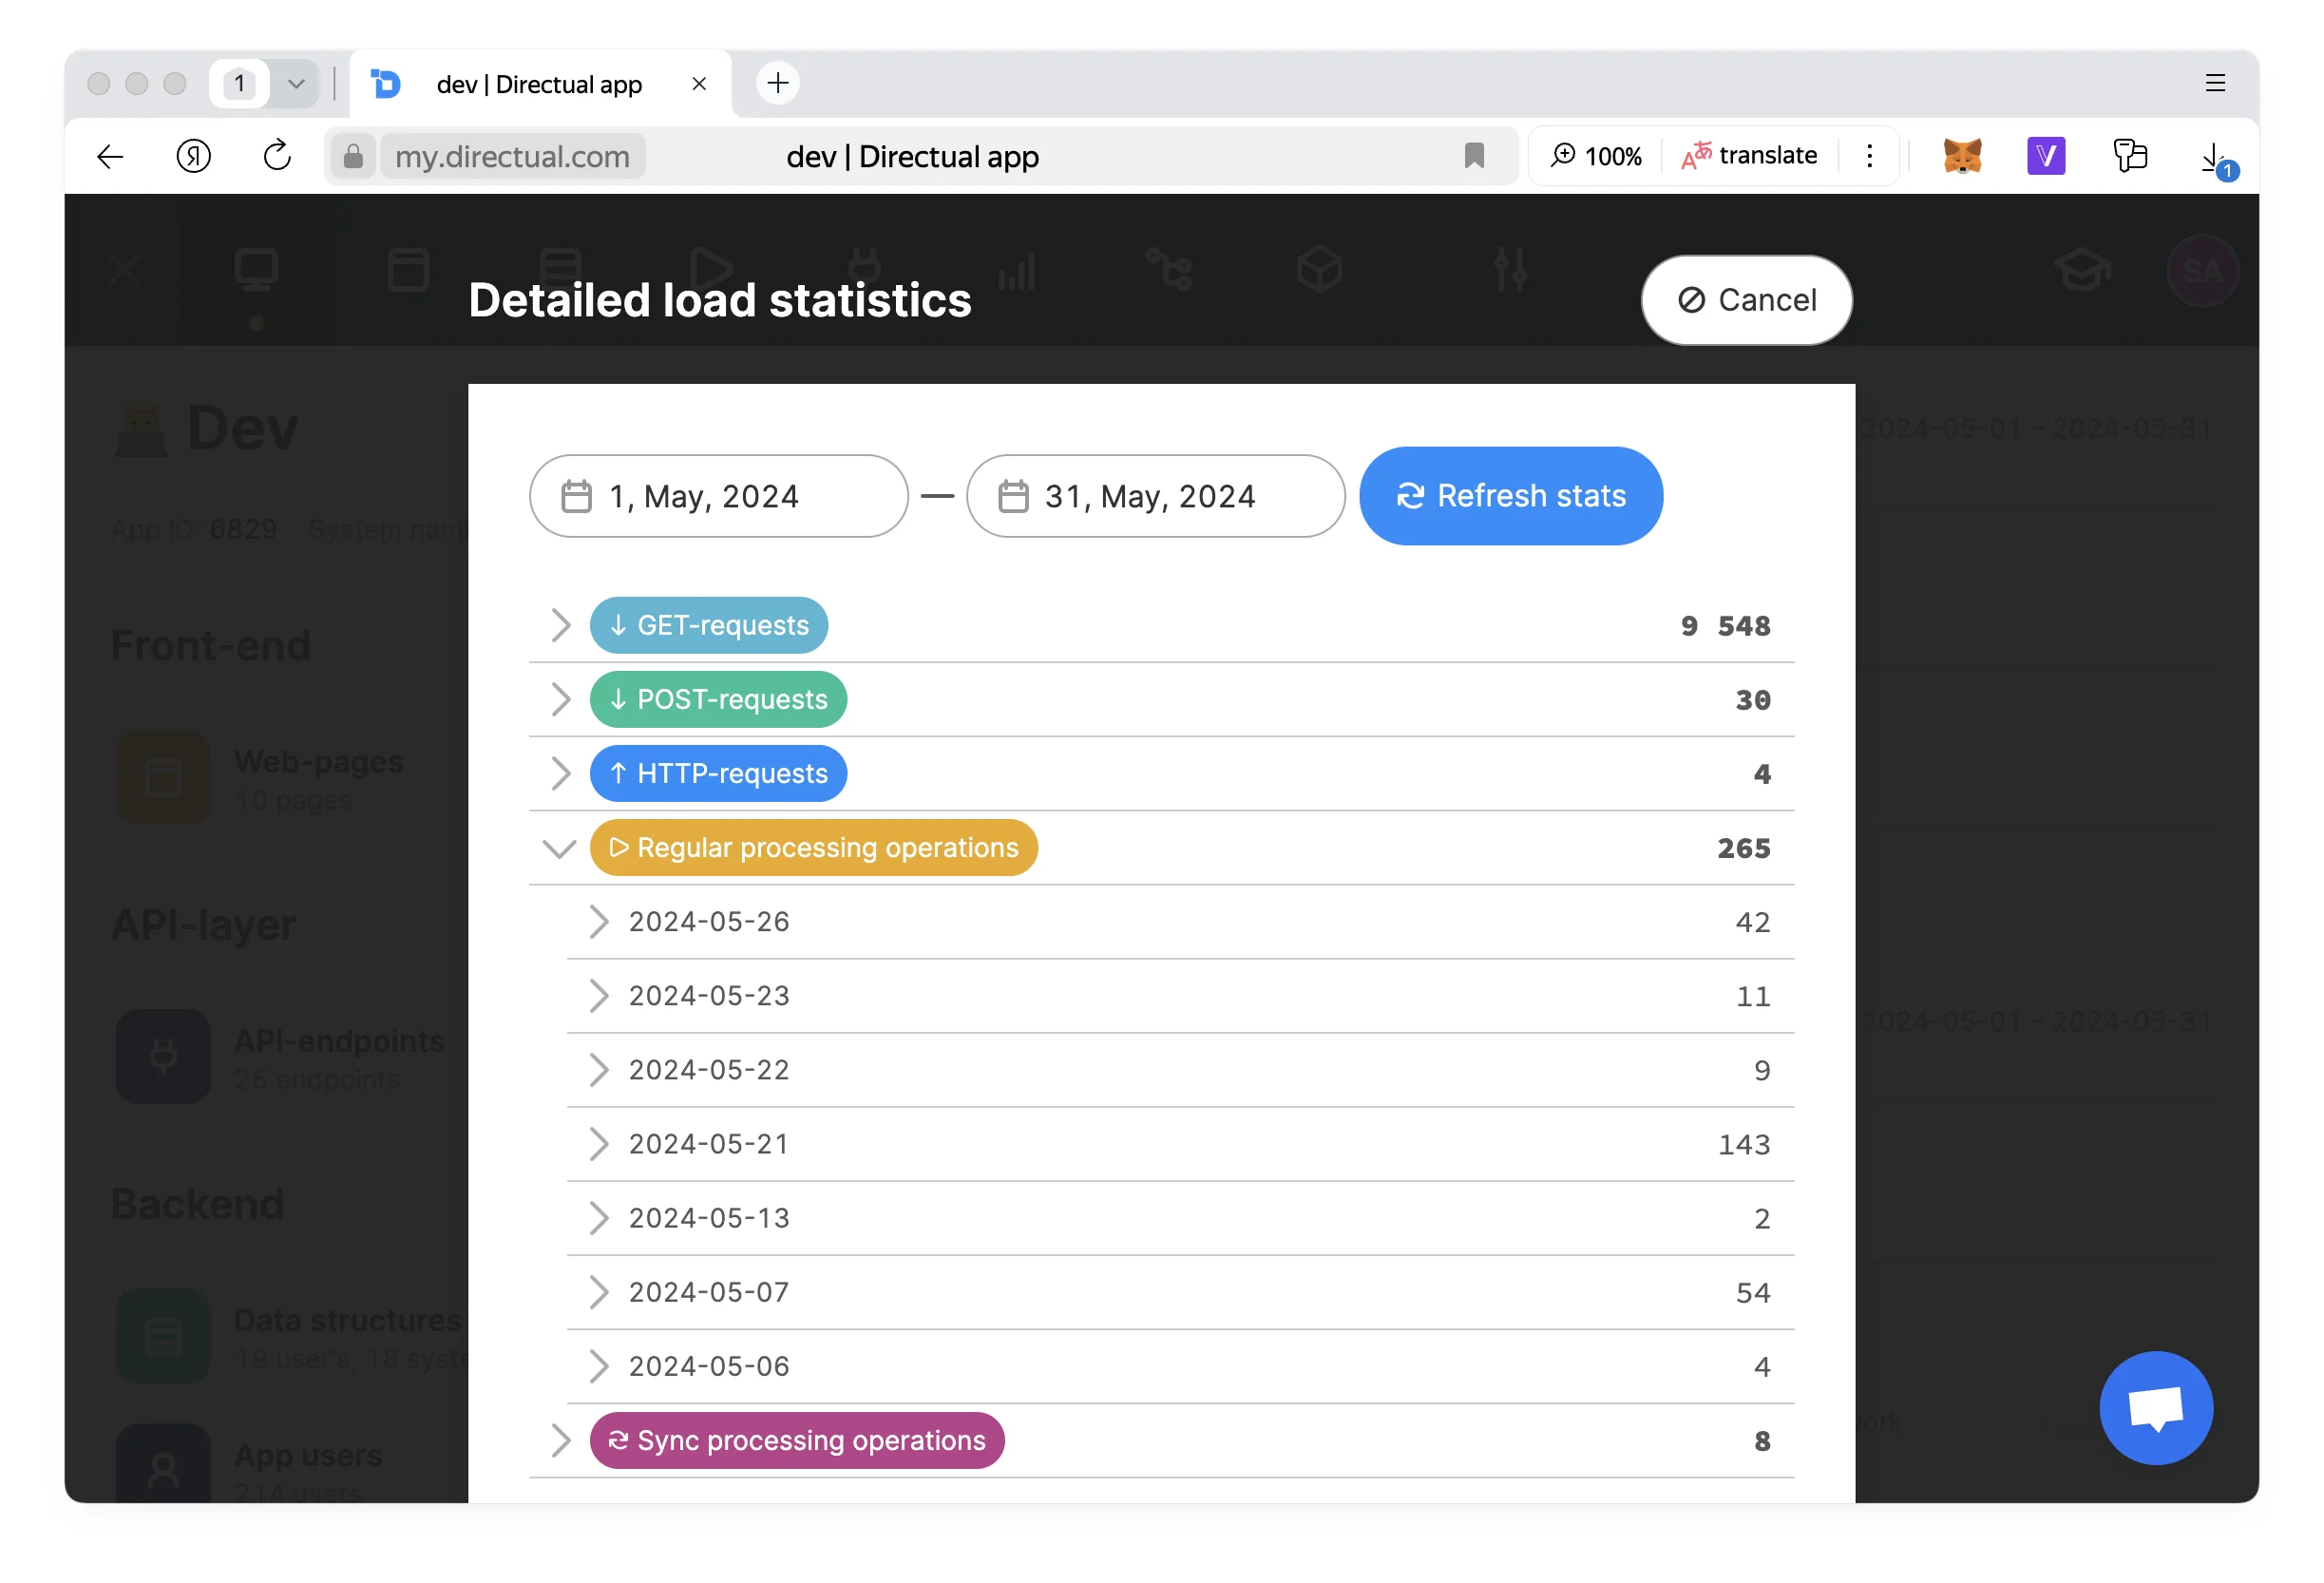Switch to dev | Directual app tab
This screenshot has width=2324, height=1583.
point(539,84)
